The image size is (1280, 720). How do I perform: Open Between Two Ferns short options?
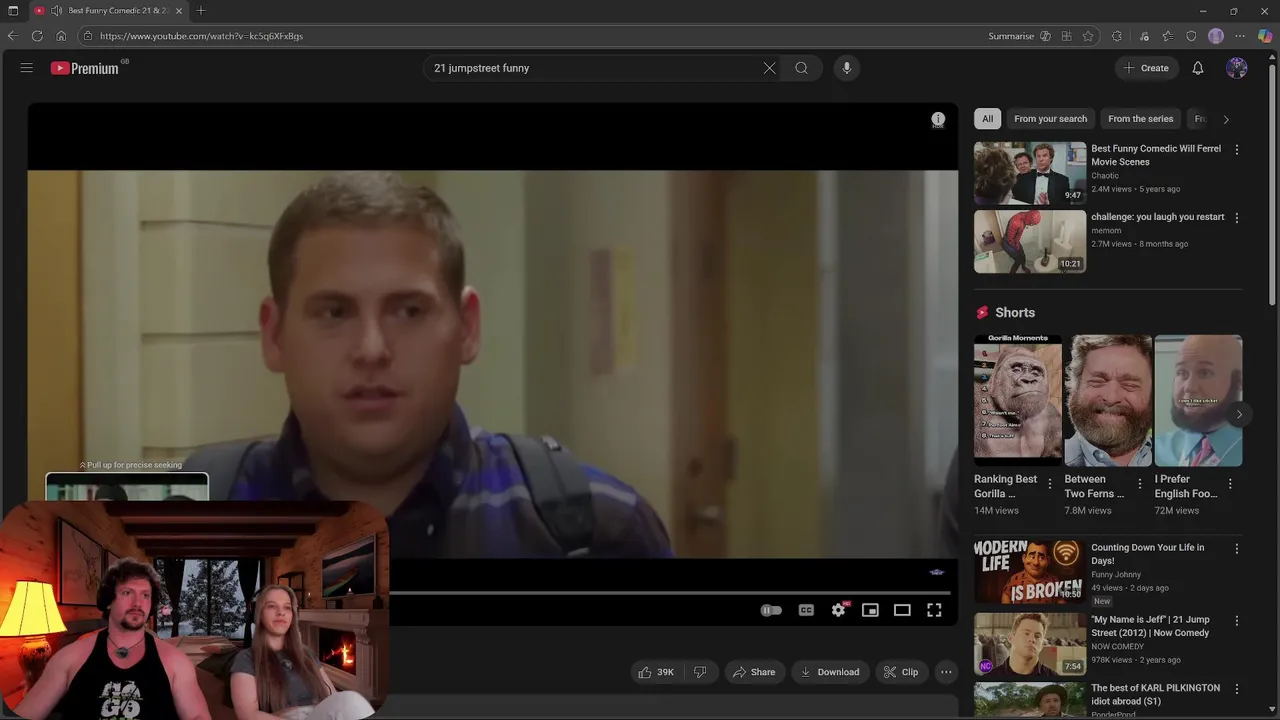pyautogui.click(x=1139, y=484)
